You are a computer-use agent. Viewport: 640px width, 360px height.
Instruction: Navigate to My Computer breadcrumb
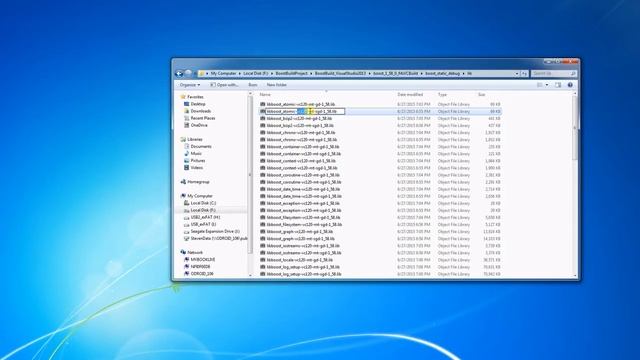[223, 73]
